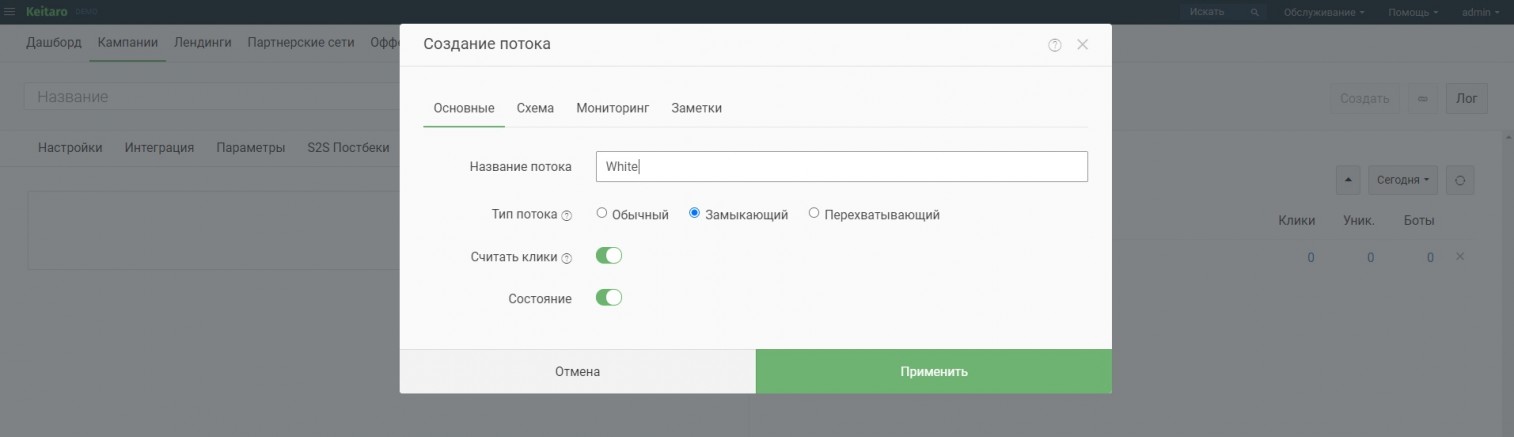Go to Кампании in main navigation
1514x437 pixels.
click(128, 43)
